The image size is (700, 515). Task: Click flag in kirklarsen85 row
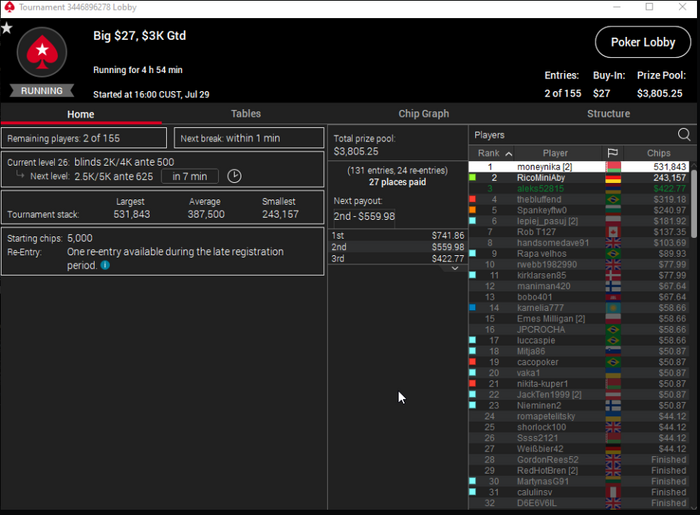click(613, 275)
